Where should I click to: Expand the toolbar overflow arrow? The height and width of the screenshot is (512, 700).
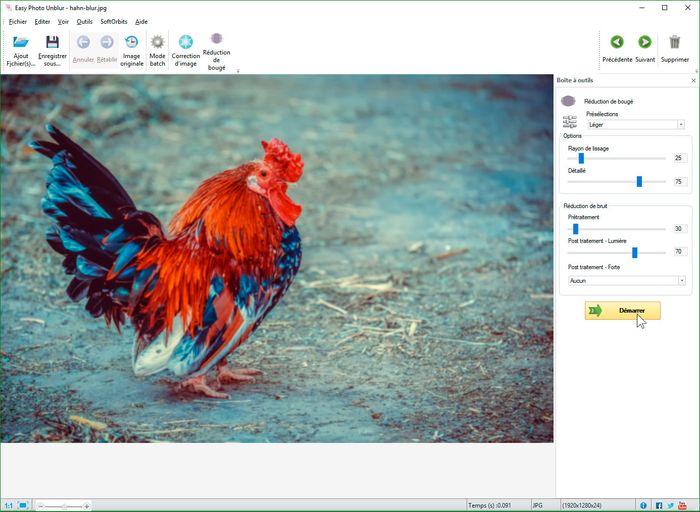pyautogui.click(x=237, y=71)
